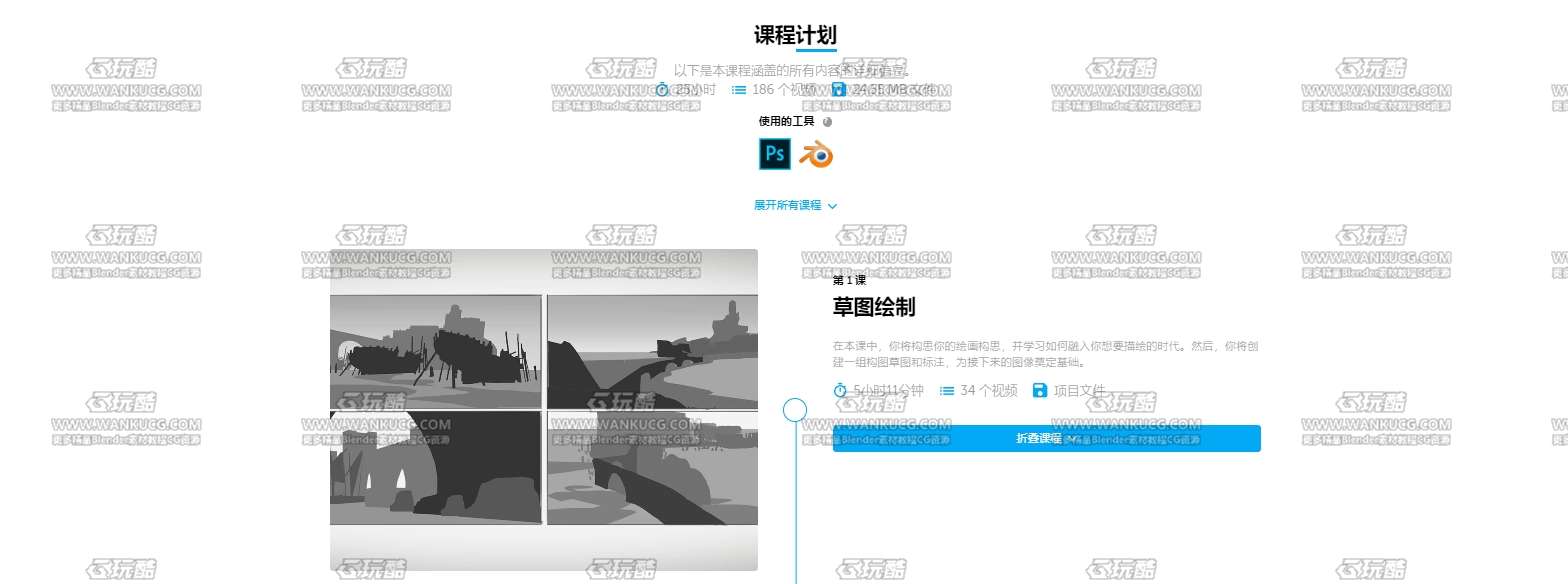Collapse lesson with 折叠课程 button
Screen dimensions: 1568x584
click(x=1046, y=438)
